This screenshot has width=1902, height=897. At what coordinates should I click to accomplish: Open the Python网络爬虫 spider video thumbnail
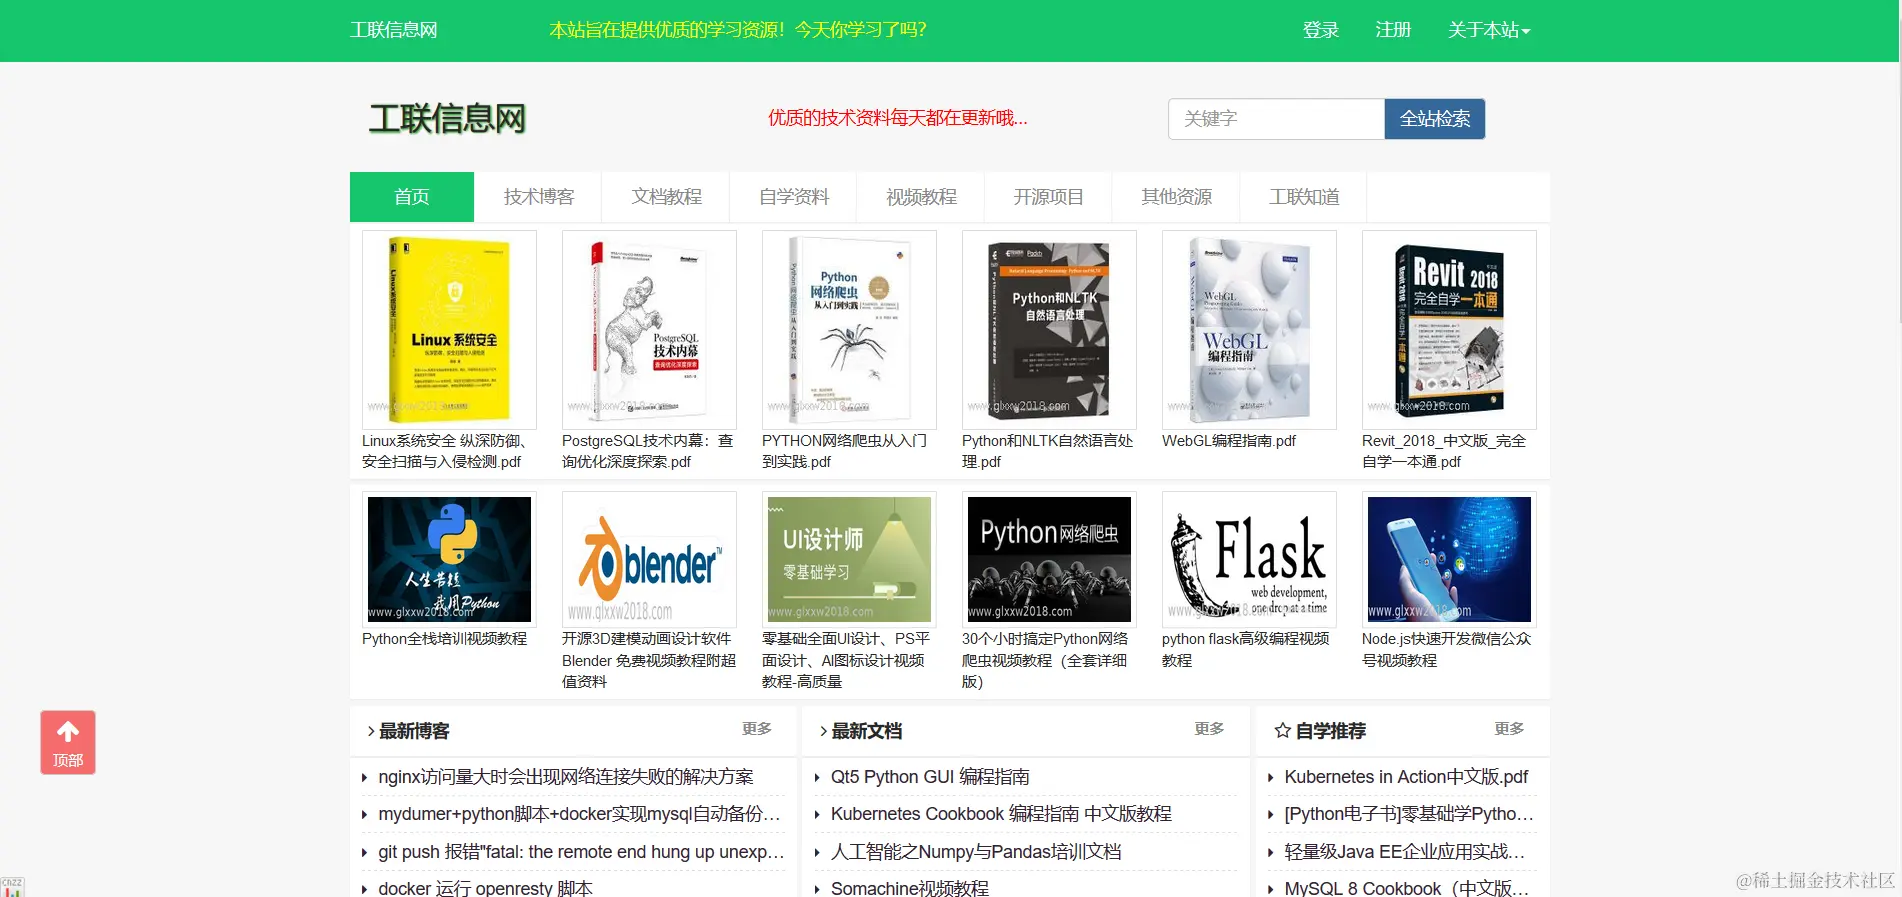tap(1049, 559)
